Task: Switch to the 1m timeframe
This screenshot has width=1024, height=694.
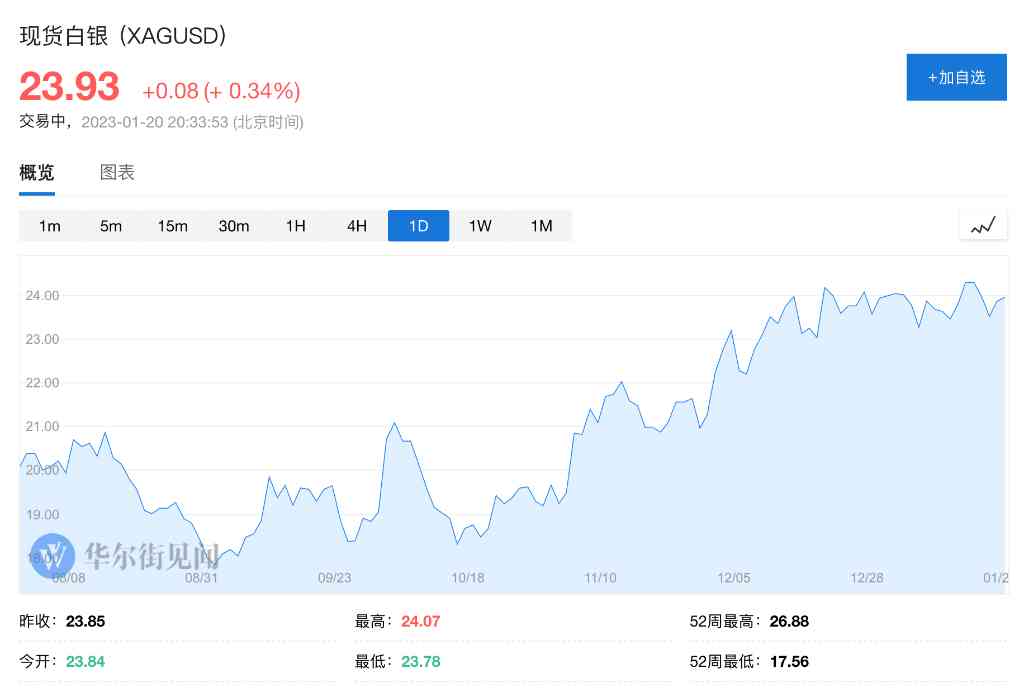Action: 49,226
